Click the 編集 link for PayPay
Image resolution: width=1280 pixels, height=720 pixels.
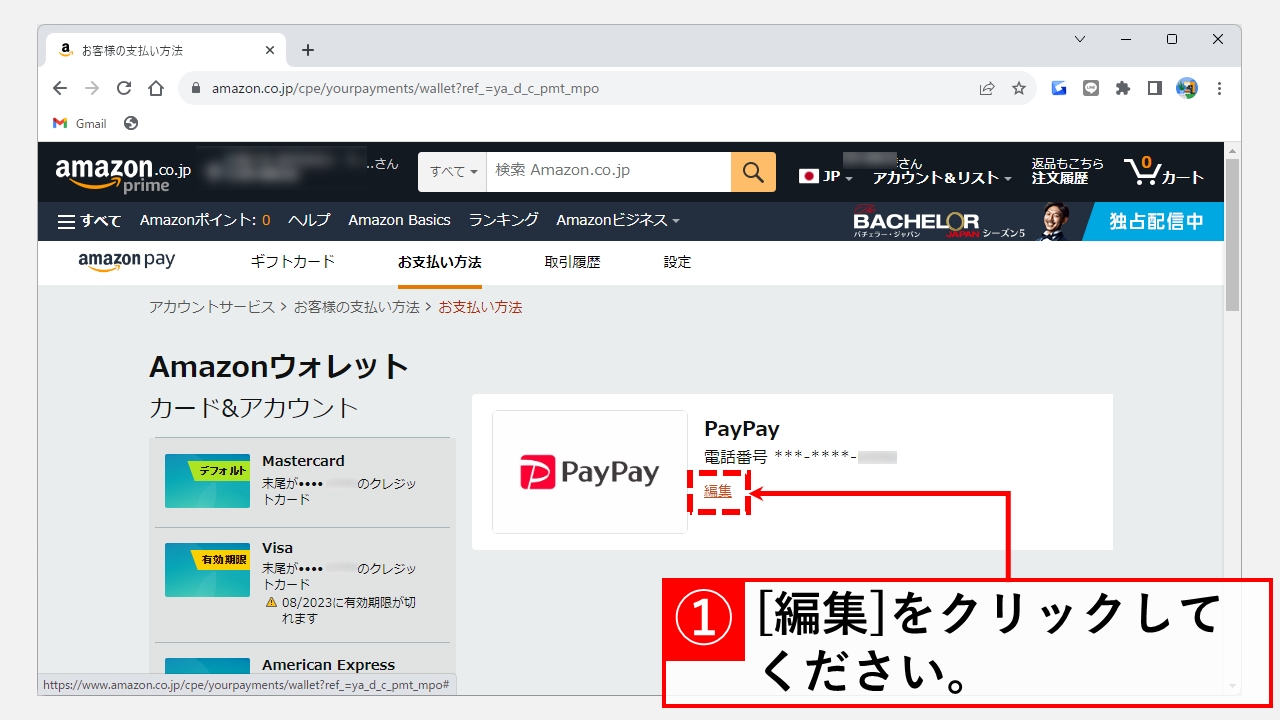click(x=718, y=491)
